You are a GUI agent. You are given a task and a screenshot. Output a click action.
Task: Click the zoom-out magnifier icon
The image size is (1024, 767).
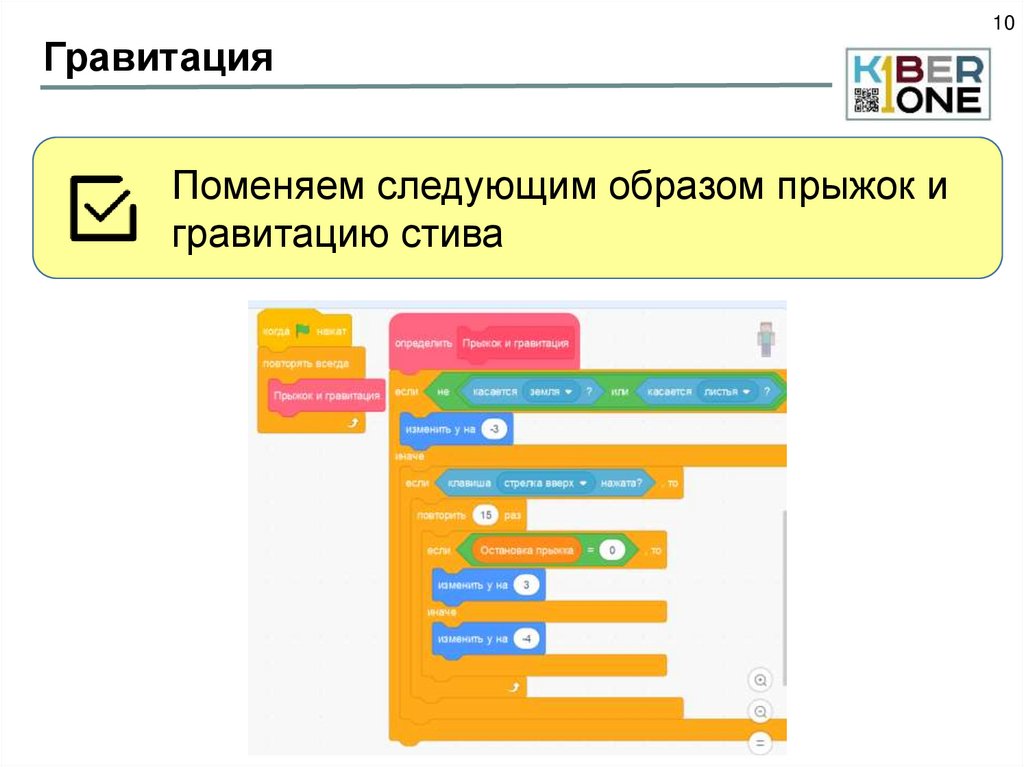(759, 712)
